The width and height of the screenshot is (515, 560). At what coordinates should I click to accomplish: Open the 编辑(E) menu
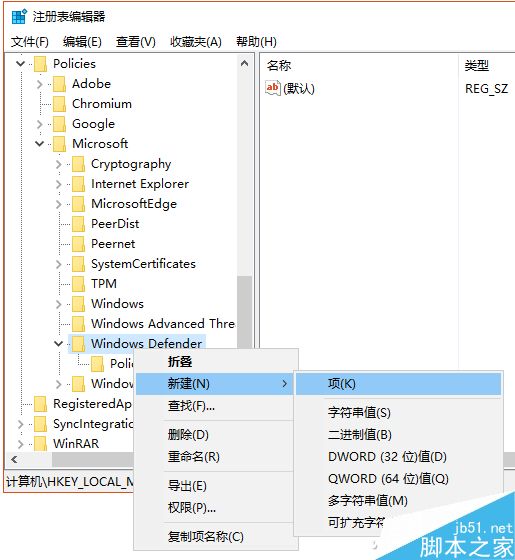[x=82, y=42]
